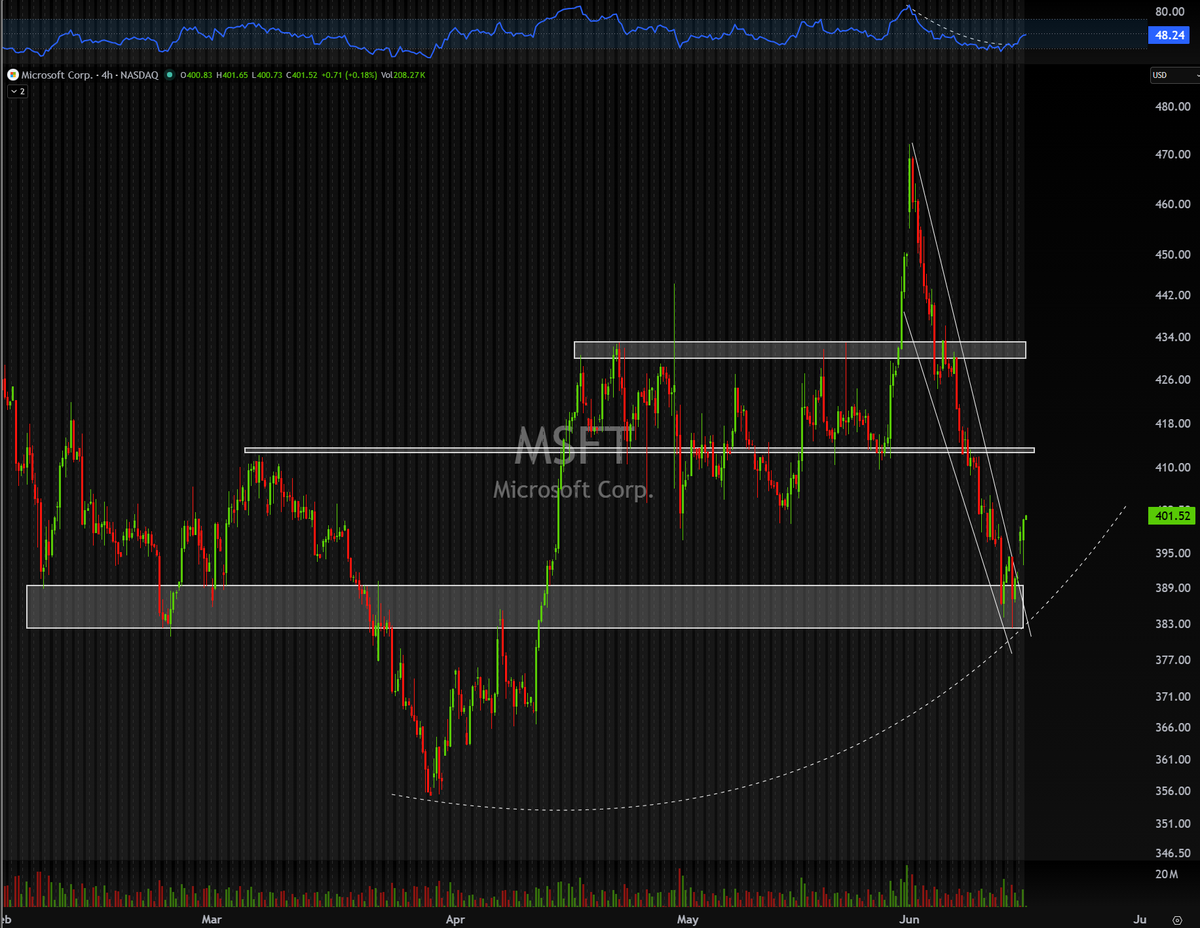Click the 480.00 price scale label
This screenshot has height=928, width=1200.
(x=1172, y=107)
